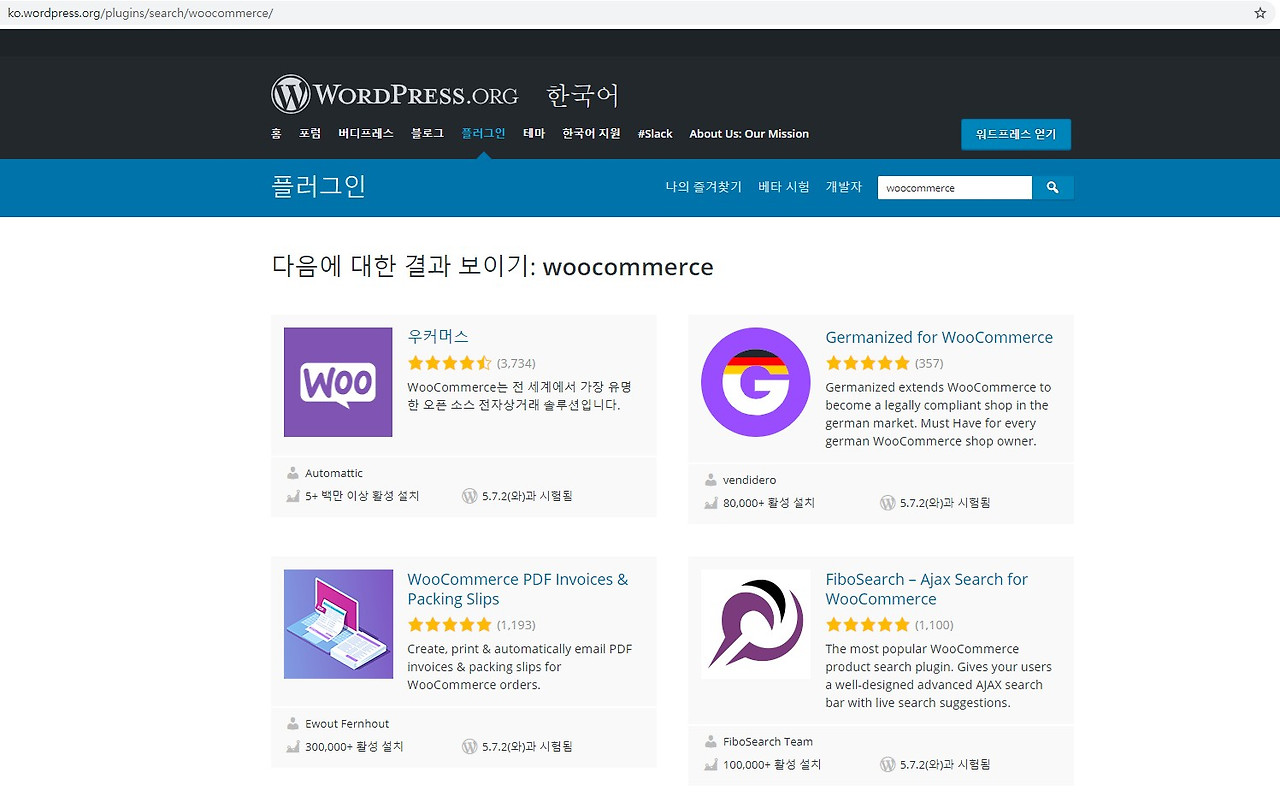
Task: Open WooCommerce PDF Invoices & Packing Slips
Action: click(518, 589)
